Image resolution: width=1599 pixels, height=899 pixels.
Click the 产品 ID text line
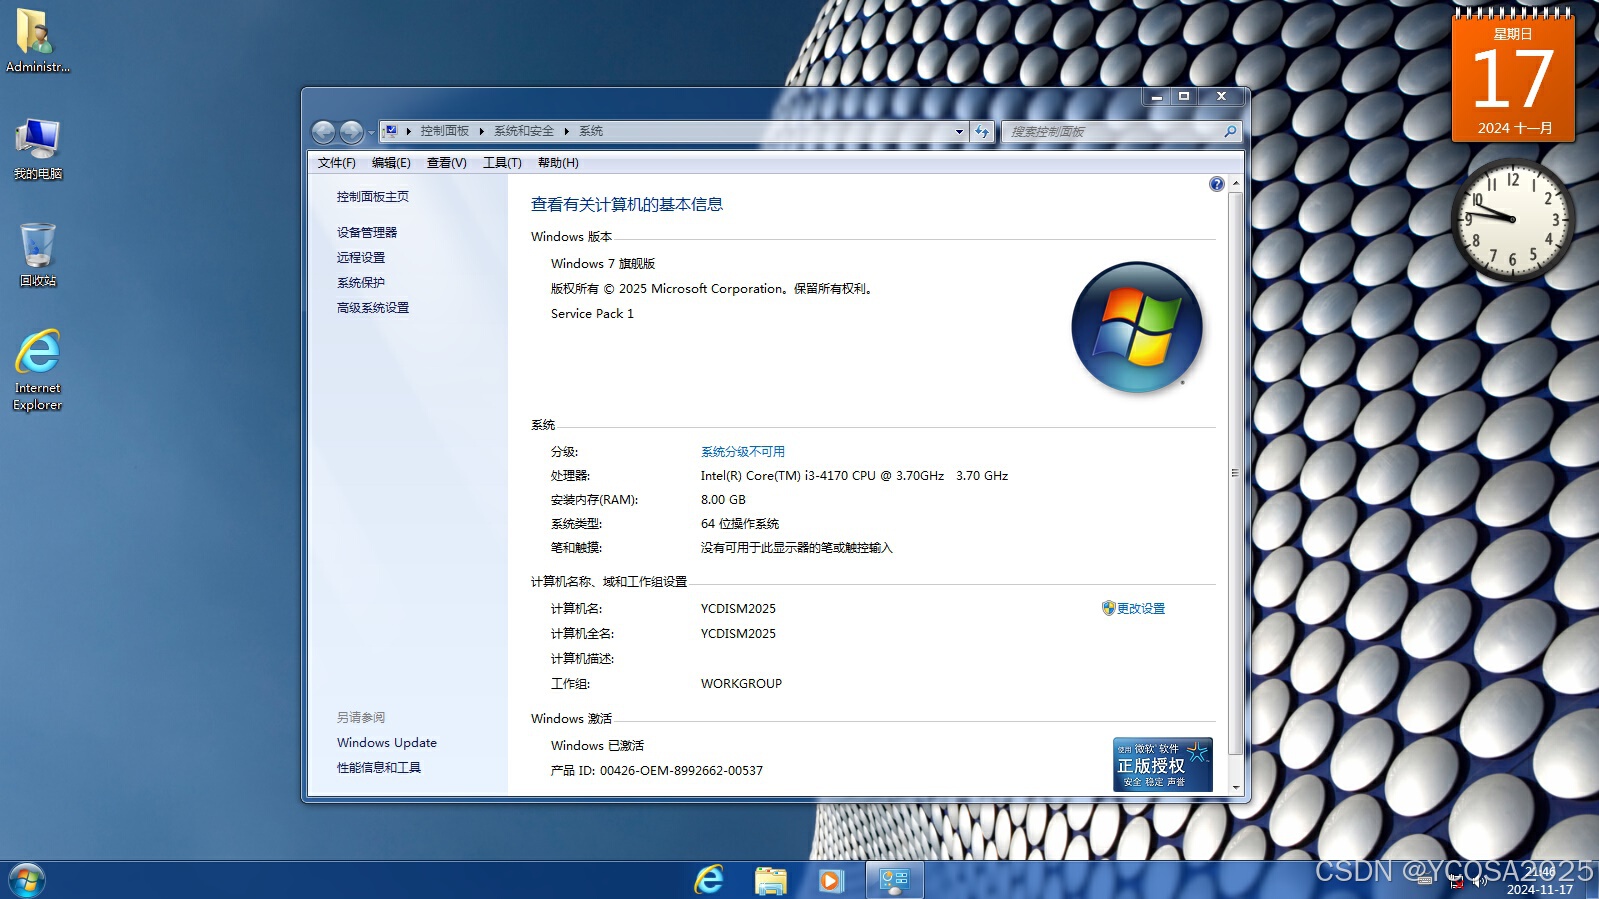click(657, 771)
